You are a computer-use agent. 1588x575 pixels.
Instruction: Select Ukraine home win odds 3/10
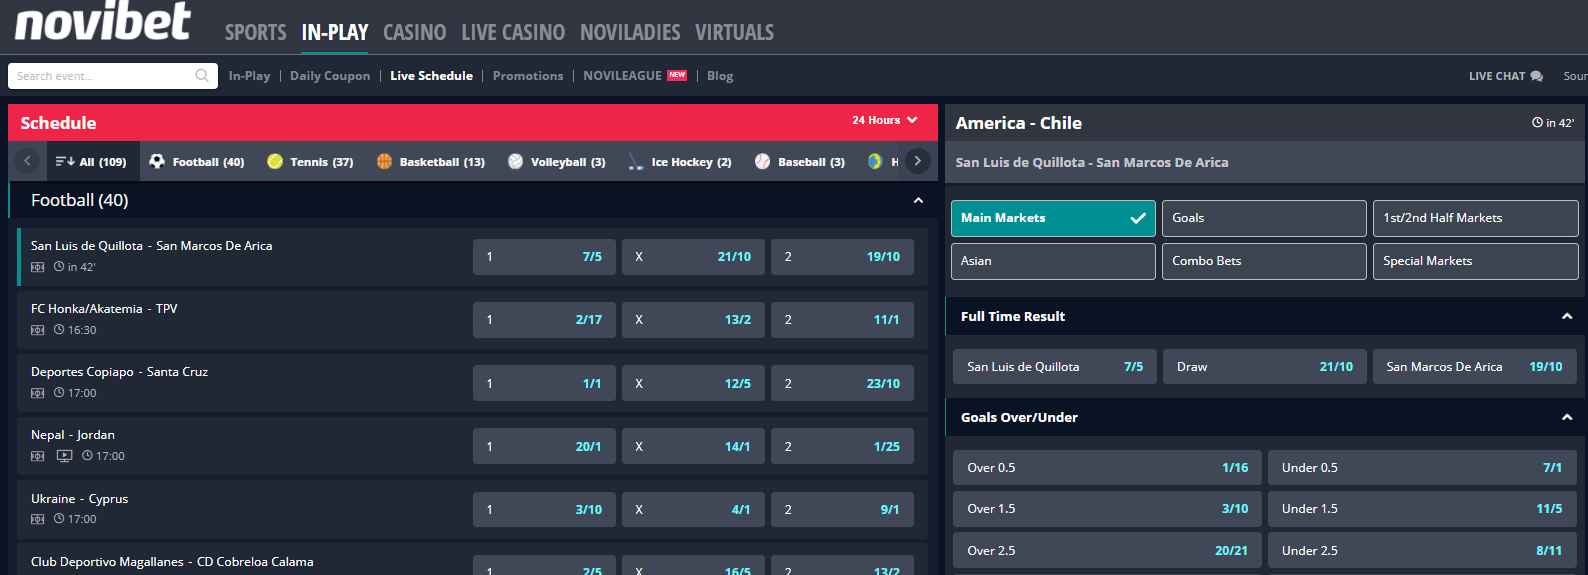coord(544,510)
